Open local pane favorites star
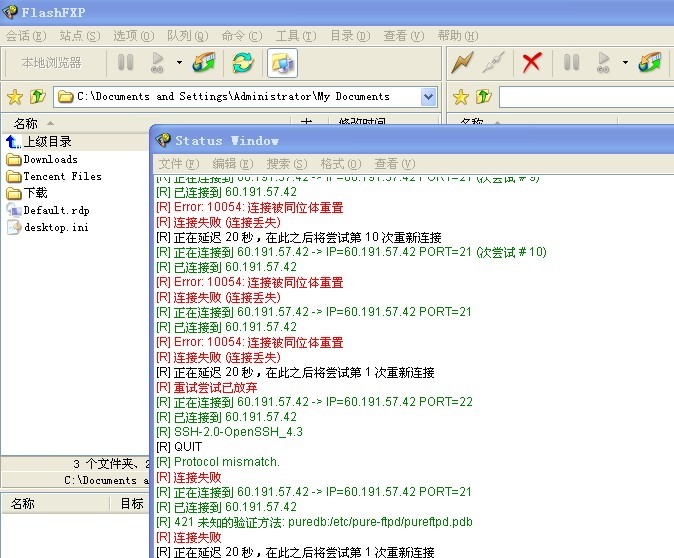674x558 pixels. click(x=15, y=97)
